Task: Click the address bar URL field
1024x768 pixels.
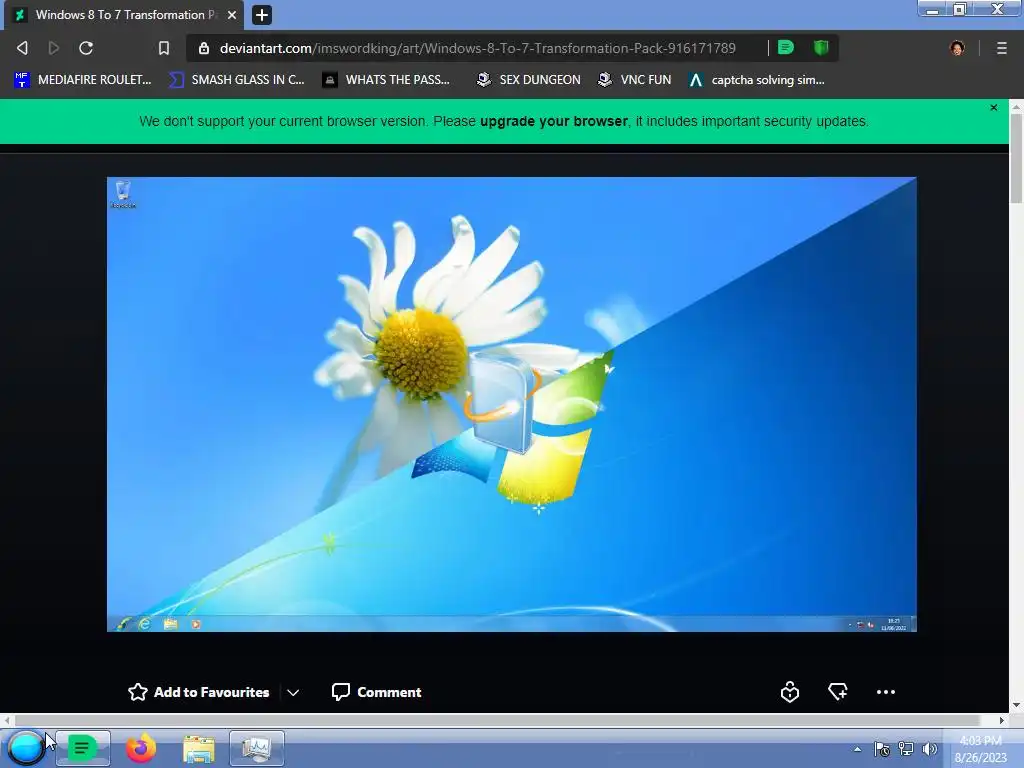Action: [477, 48]
